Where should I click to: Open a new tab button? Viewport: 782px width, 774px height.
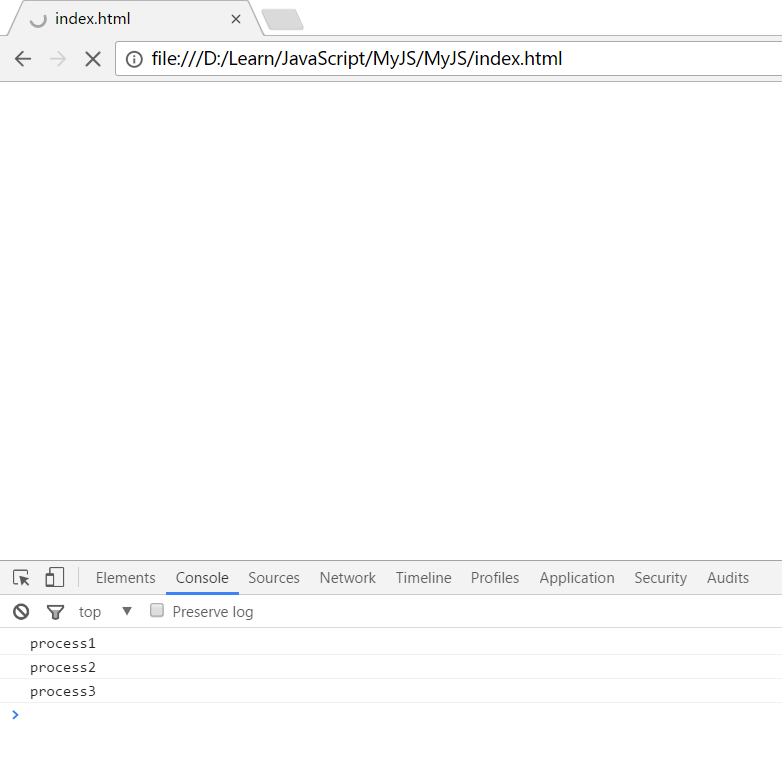(x=282, y=19)
